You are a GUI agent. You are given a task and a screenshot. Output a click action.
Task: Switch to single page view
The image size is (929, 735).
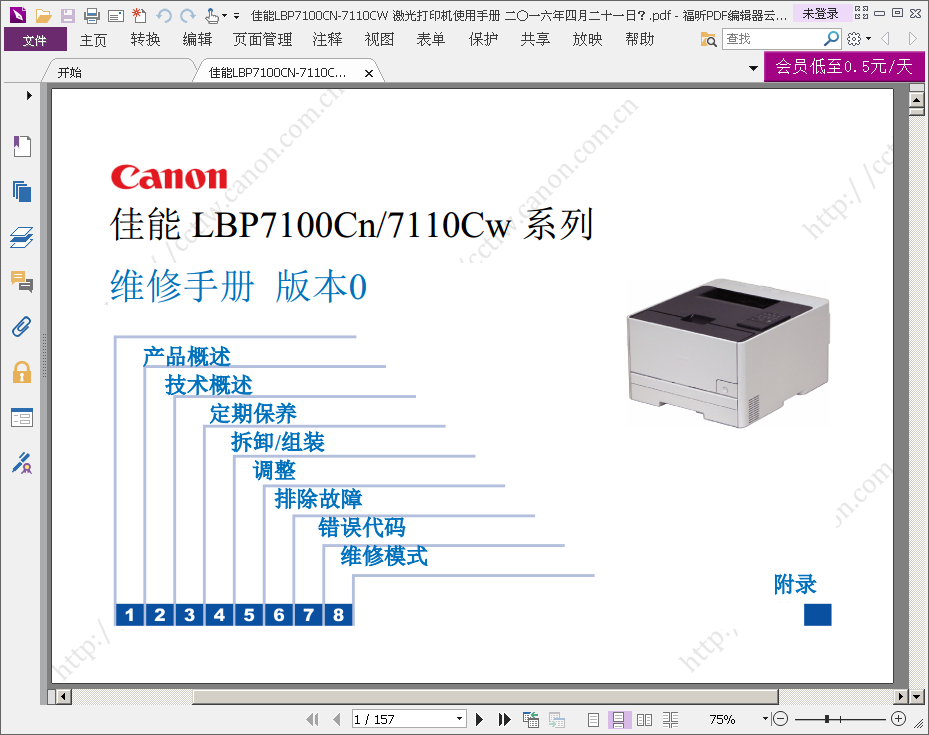click(593, 720)
